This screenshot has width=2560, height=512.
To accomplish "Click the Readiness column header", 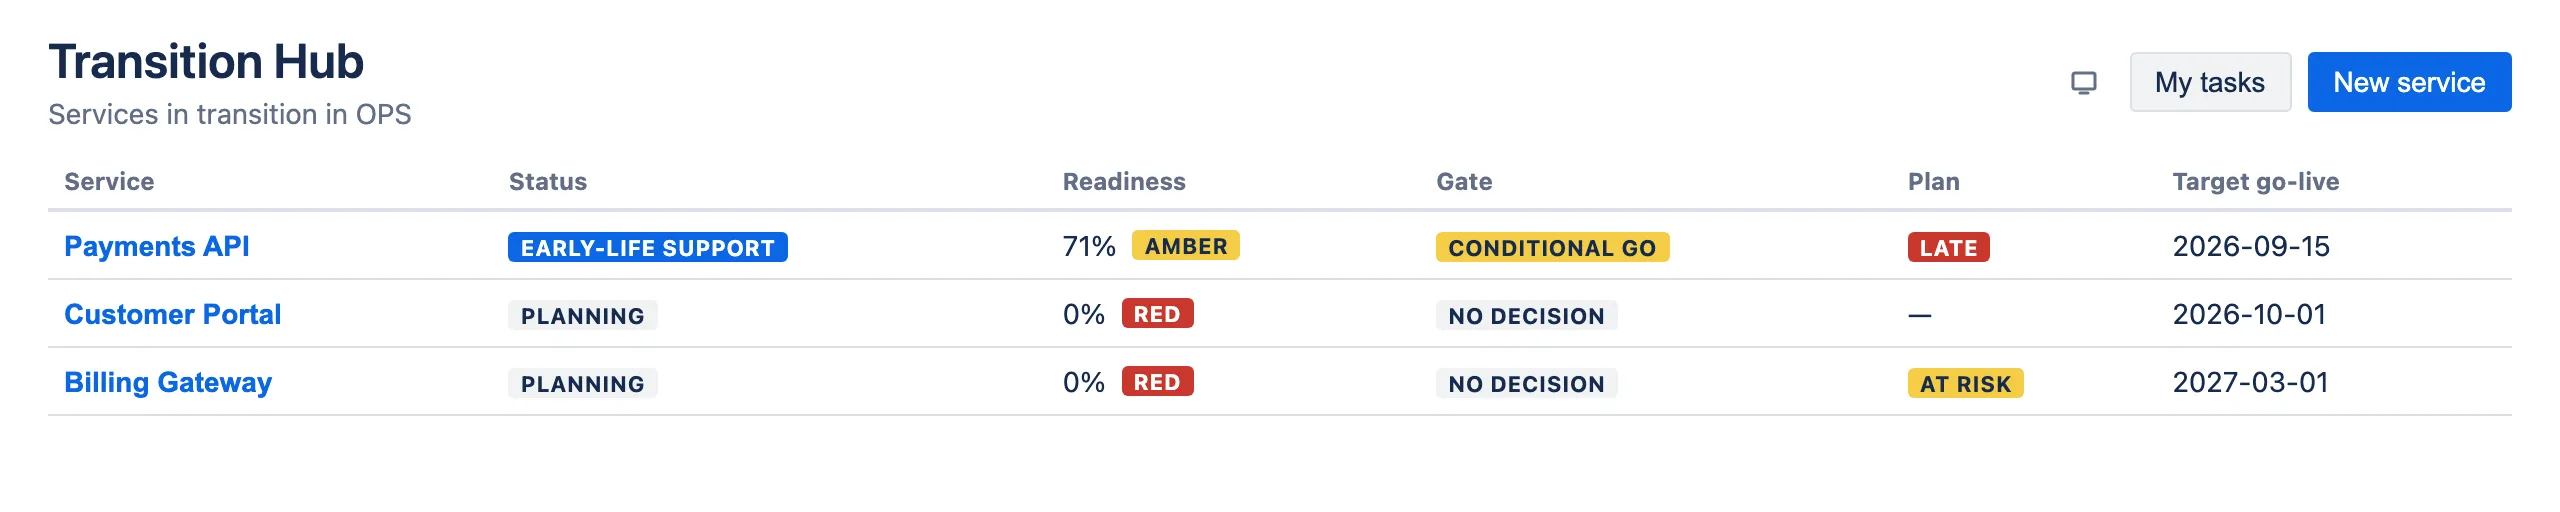I will [1124, 181].
